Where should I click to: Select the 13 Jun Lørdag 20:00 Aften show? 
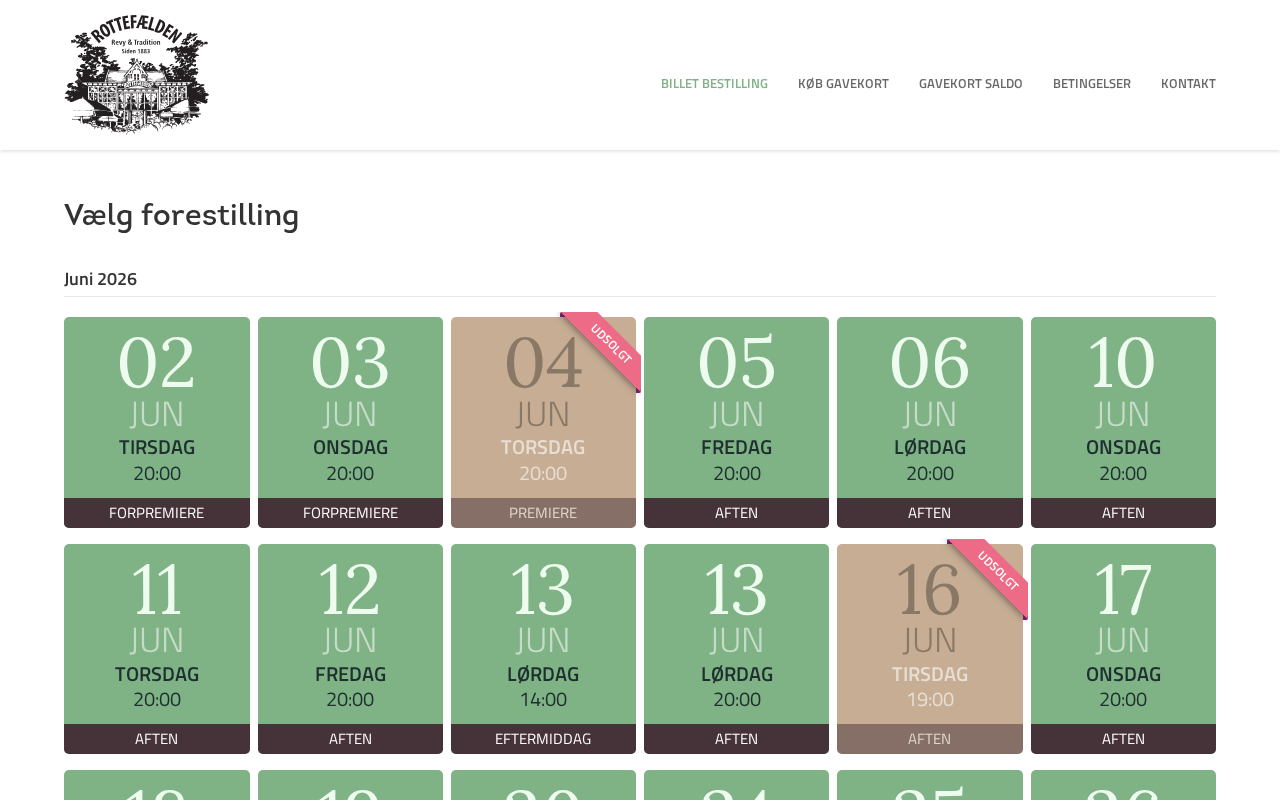click(x=736, y=649)
